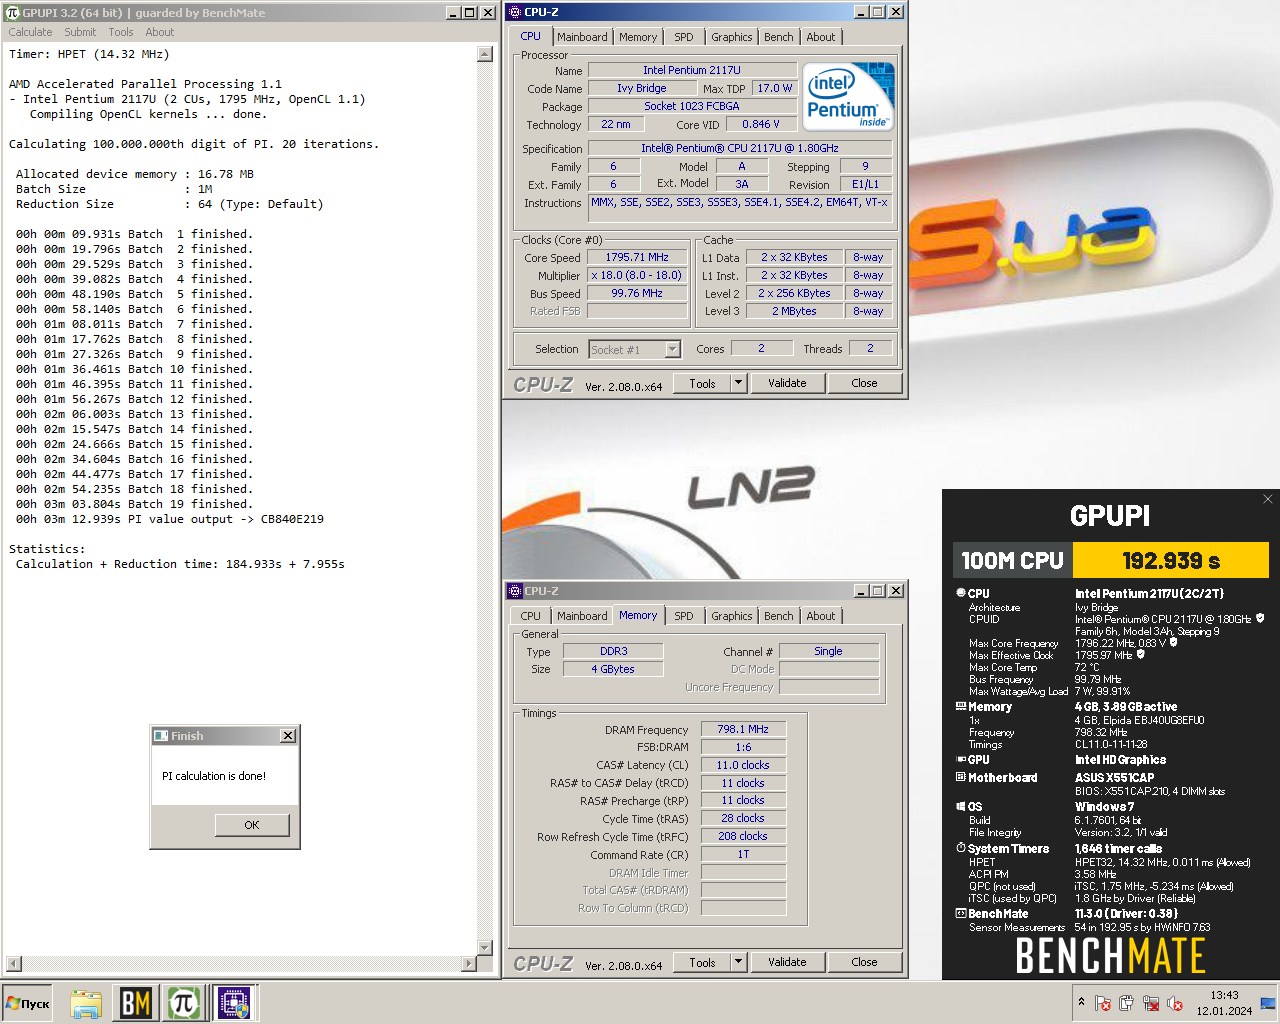Image resolution: width=1280 pixels, height=1024 pixels.
Task: Open the Start menu (Пуск)
Action: pos(28,1003)
